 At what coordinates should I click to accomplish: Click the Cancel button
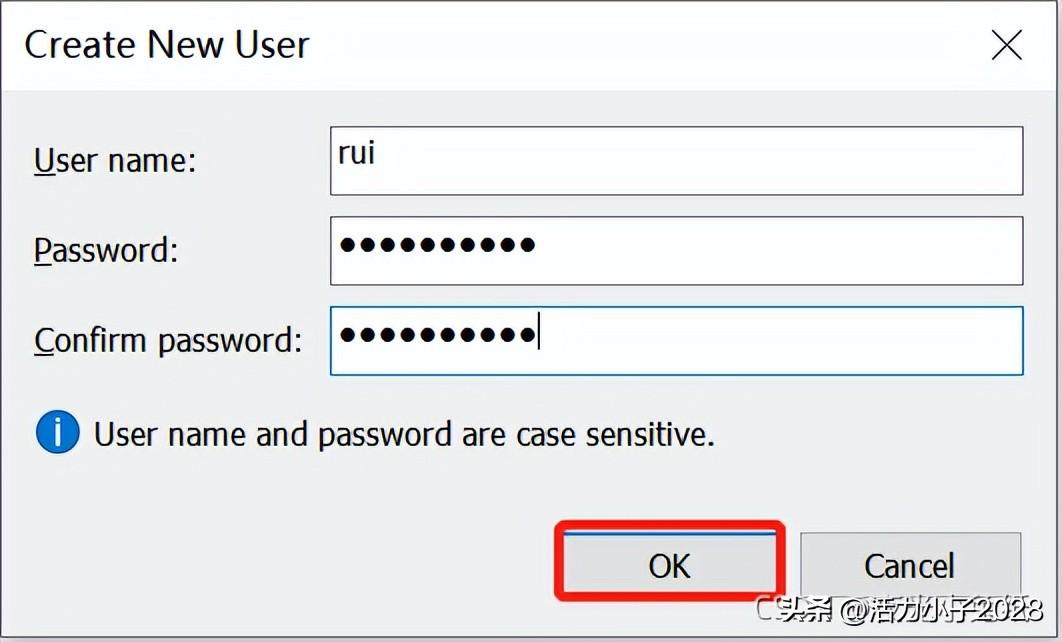click(910, 565)
